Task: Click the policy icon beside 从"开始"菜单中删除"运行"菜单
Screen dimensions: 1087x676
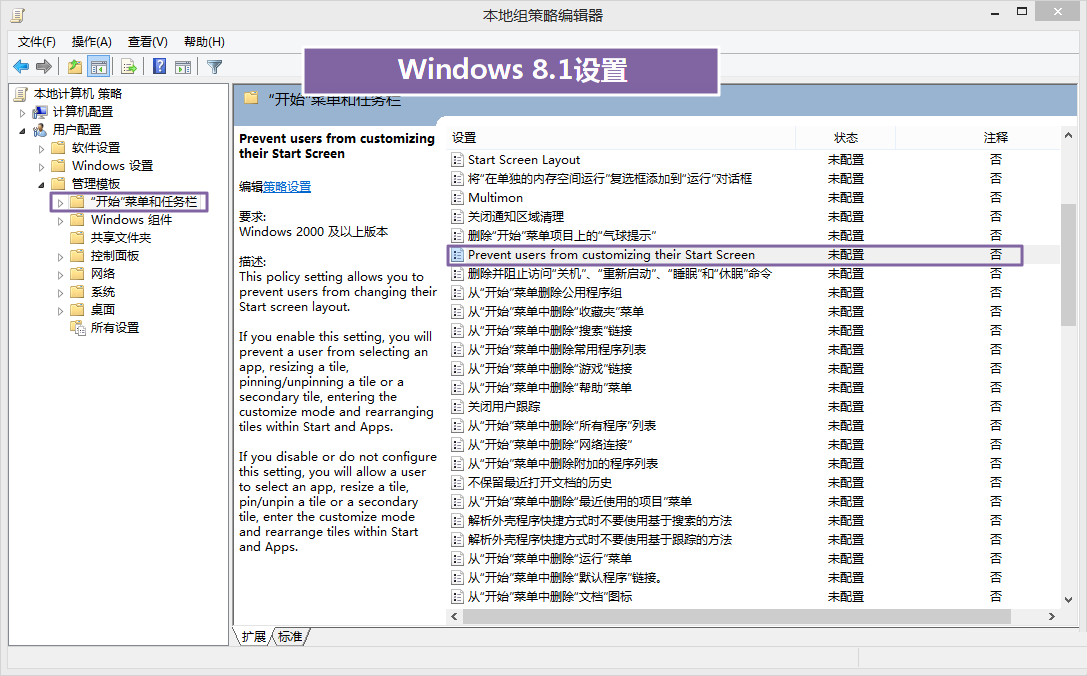Action: point(458,559)
